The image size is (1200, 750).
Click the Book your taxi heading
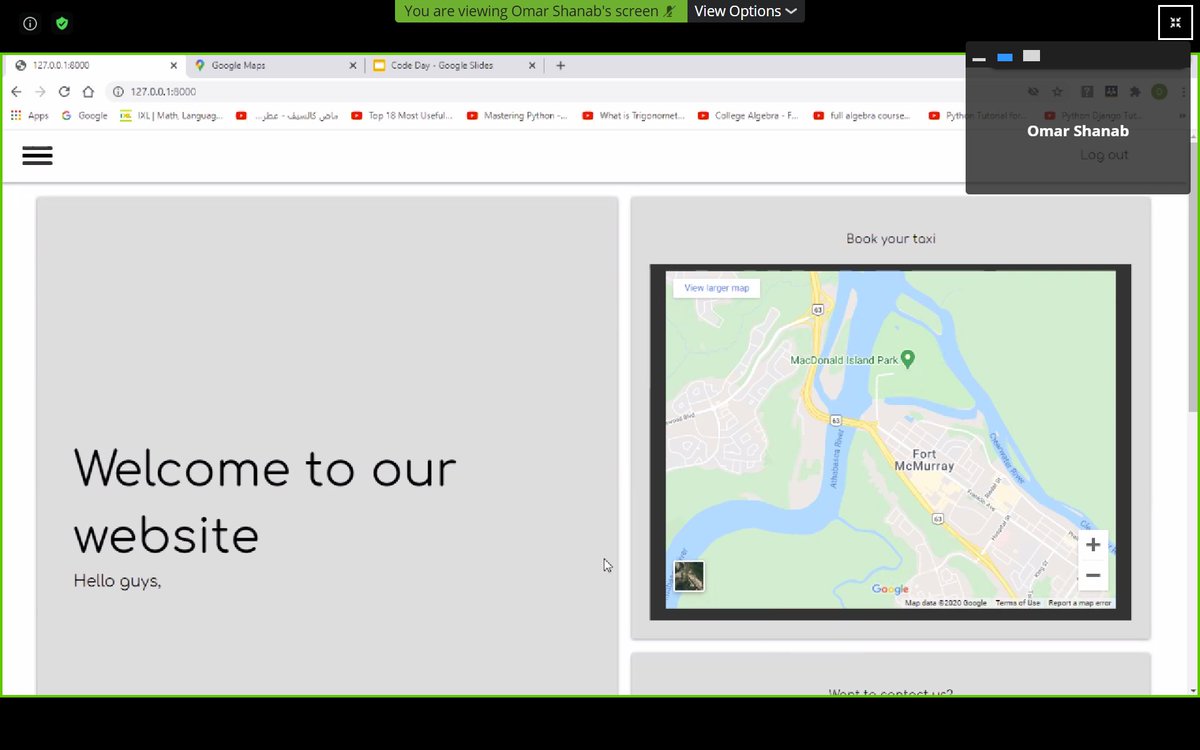pos(891,239)
